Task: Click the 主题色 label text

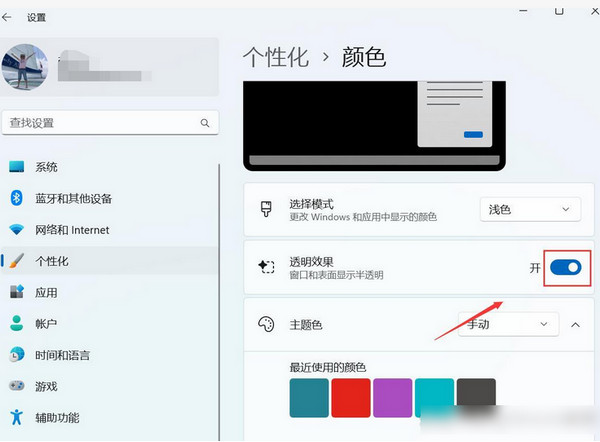Action: [306, 325]
